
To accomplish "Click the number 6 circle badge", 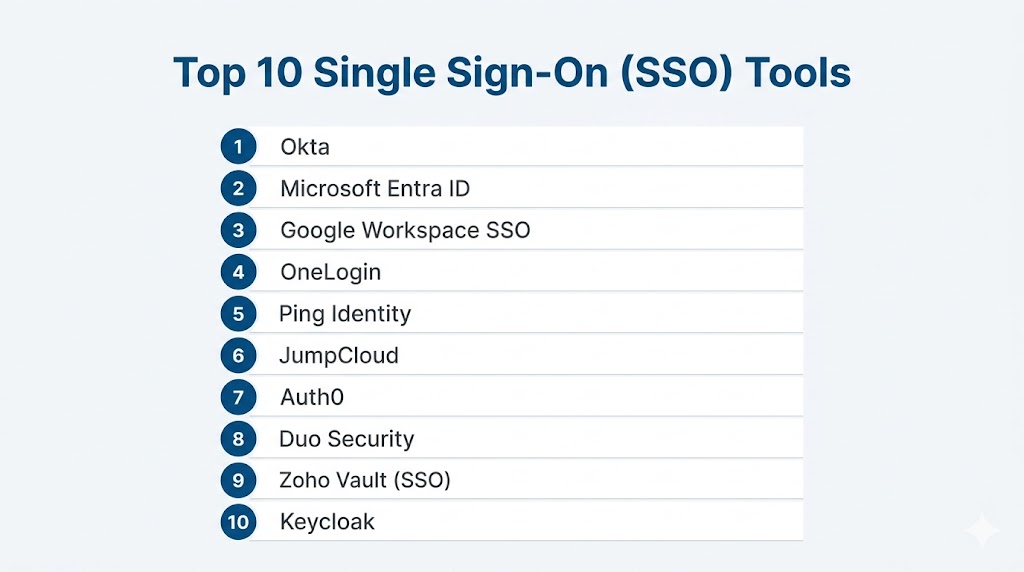I will [x=238, y=356].
